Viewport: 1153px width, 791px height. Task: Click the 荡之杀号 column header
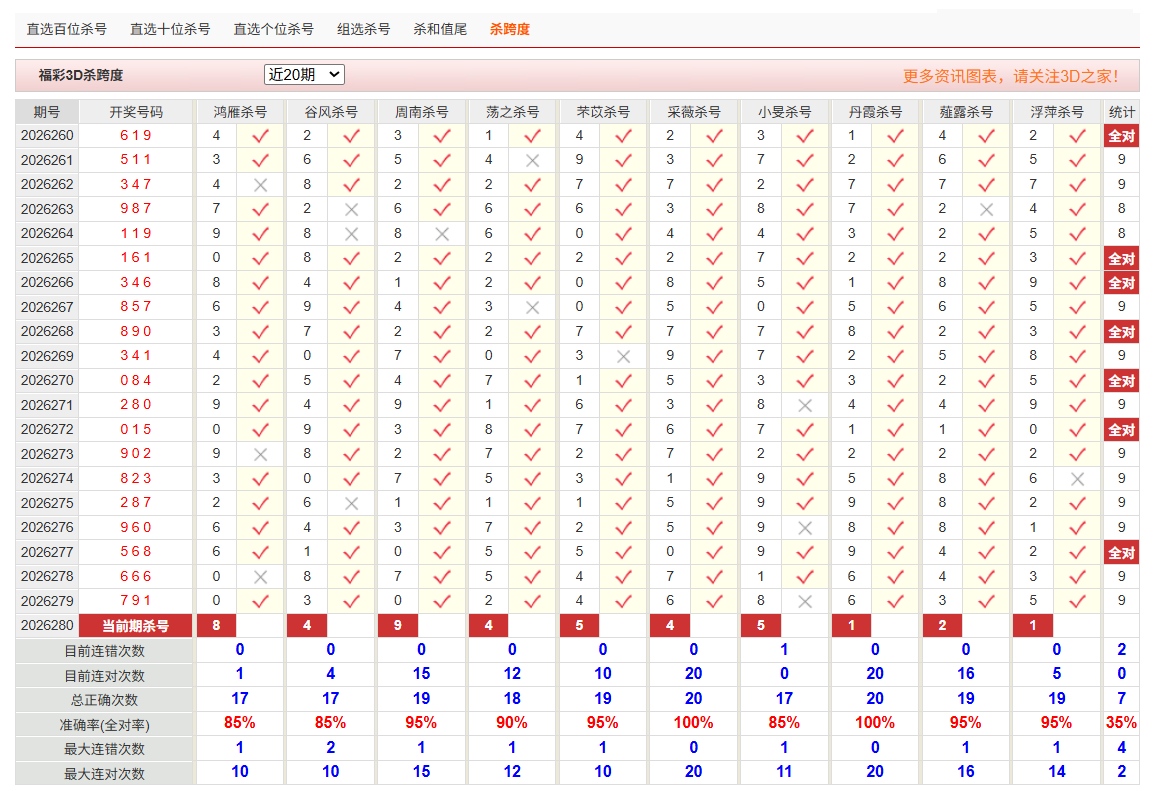coord(512,112)
